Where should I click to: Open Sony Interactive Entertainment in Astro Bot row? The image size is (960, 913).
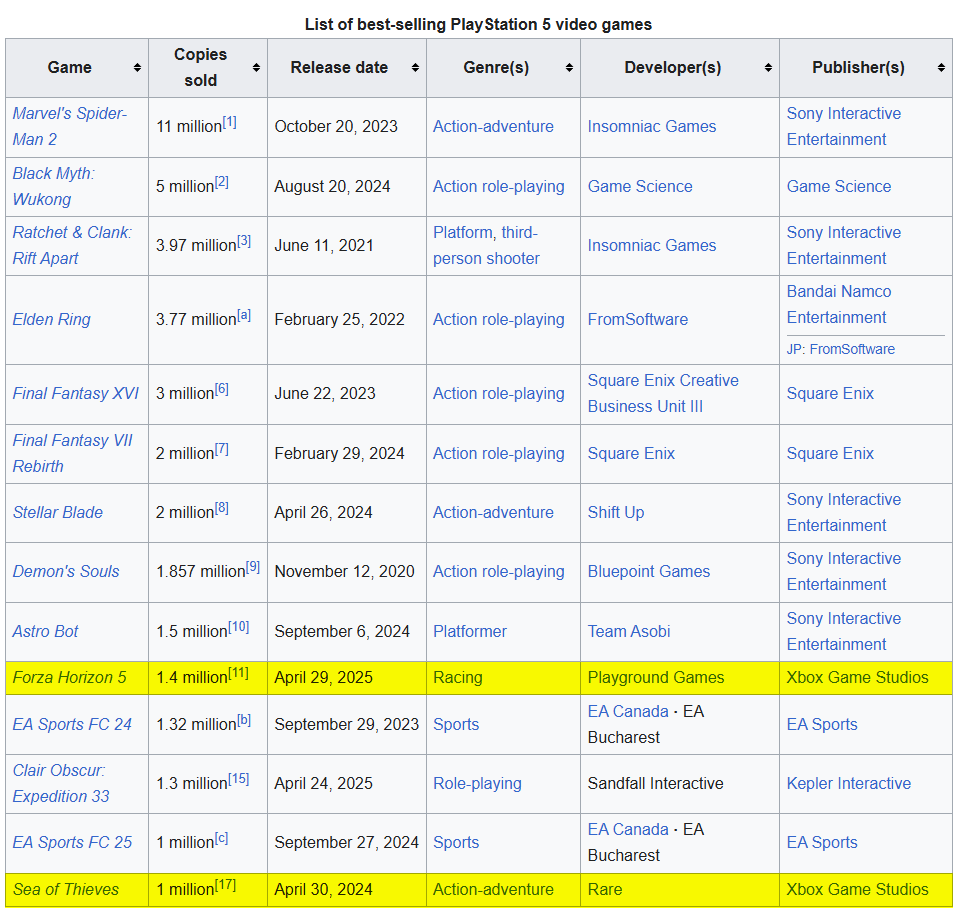[x=844, y=631]
